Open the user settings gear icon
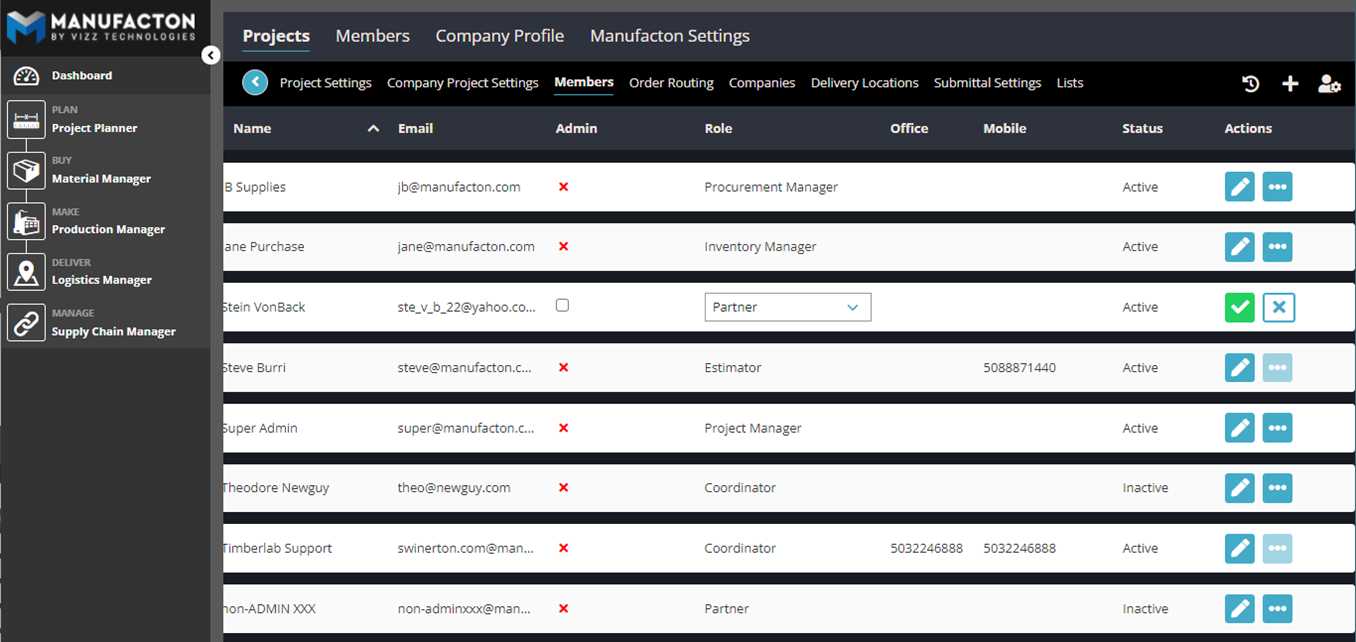The height and width of the screenshot is (642, 1356). (x=1329, y=84)
